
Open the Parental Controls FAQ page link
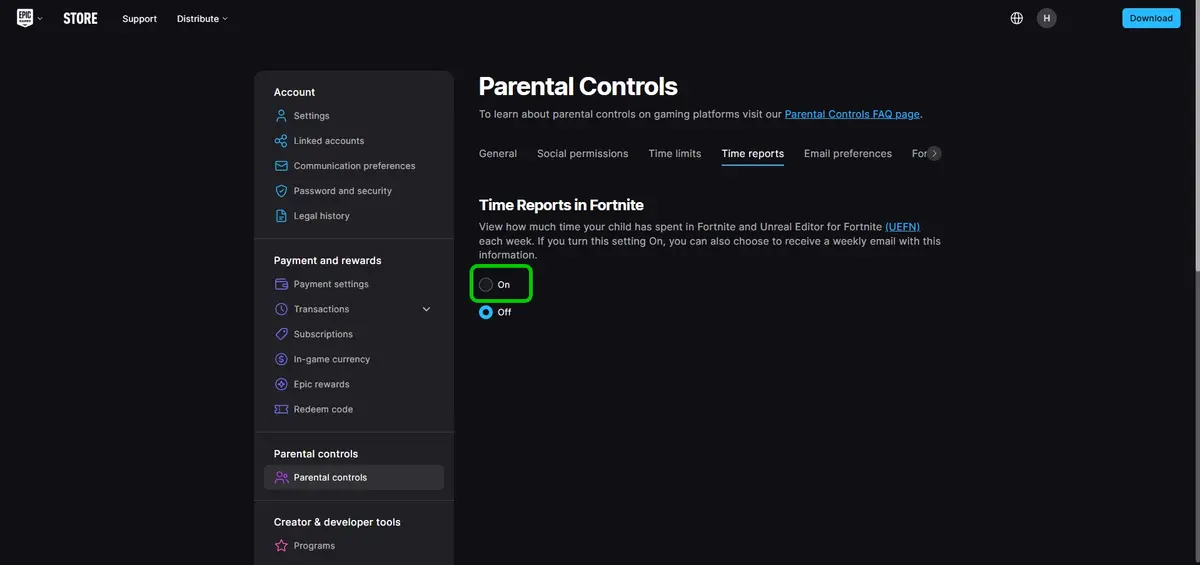pyautogui.click(x=852, y=114)
